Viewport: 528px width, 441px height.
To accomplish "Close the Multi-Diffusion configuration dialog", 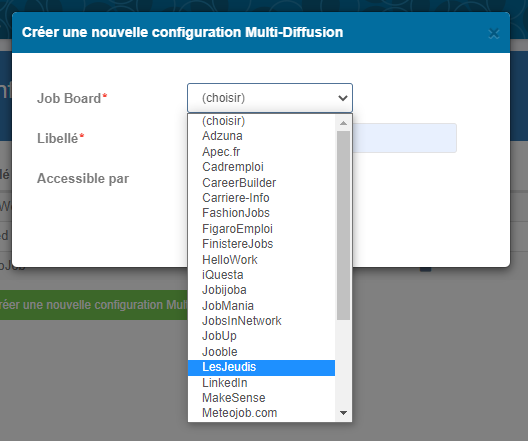I will coord(494,33).
